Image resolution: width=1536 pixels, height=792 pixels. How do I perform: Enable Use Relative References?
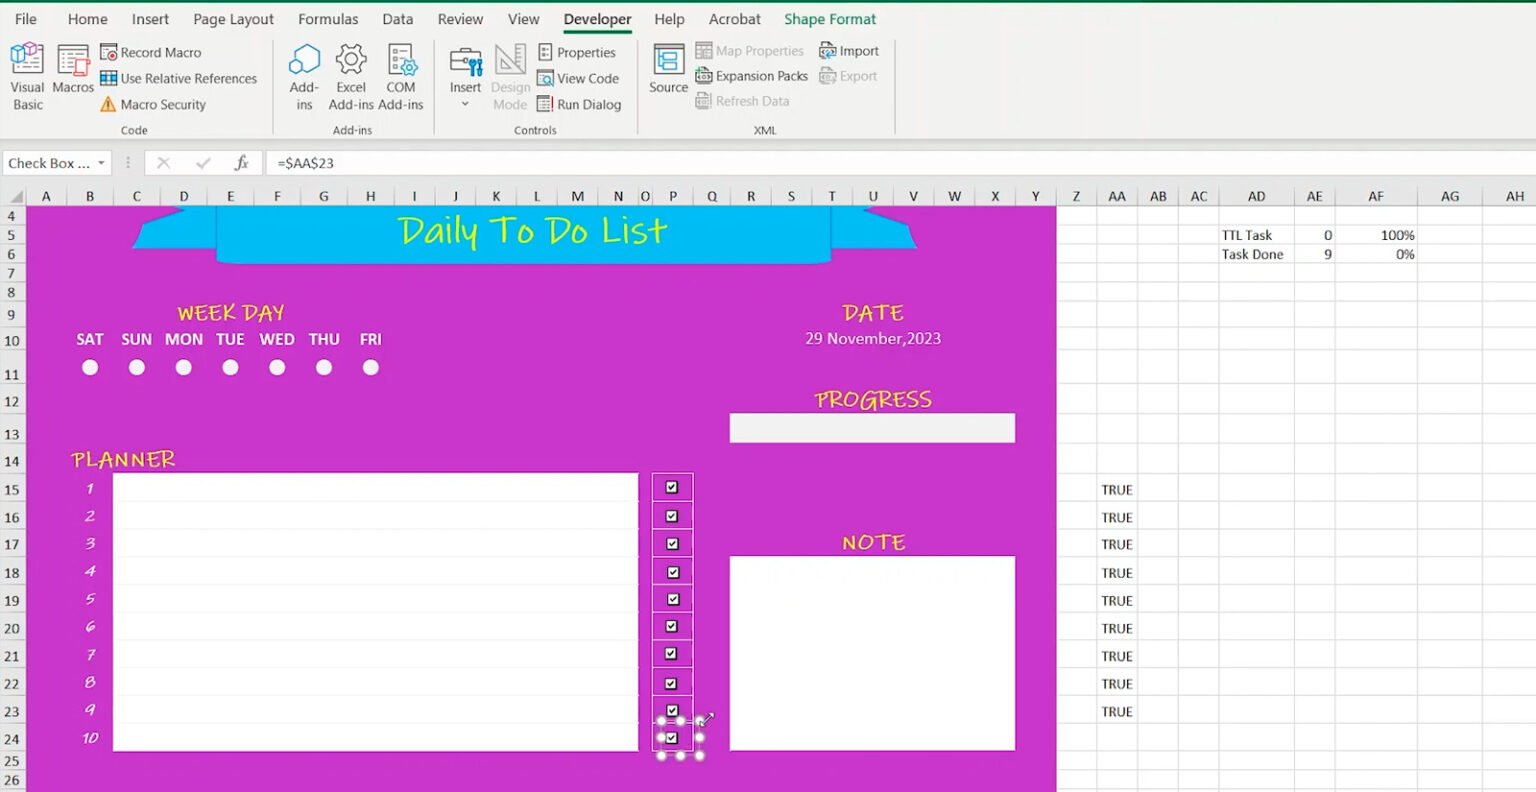180,78
